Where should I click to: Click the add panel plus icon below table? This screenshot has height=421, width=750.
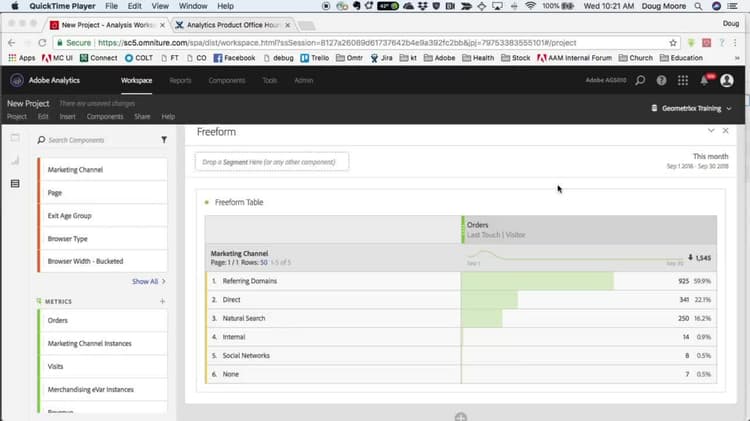point(461,417)
